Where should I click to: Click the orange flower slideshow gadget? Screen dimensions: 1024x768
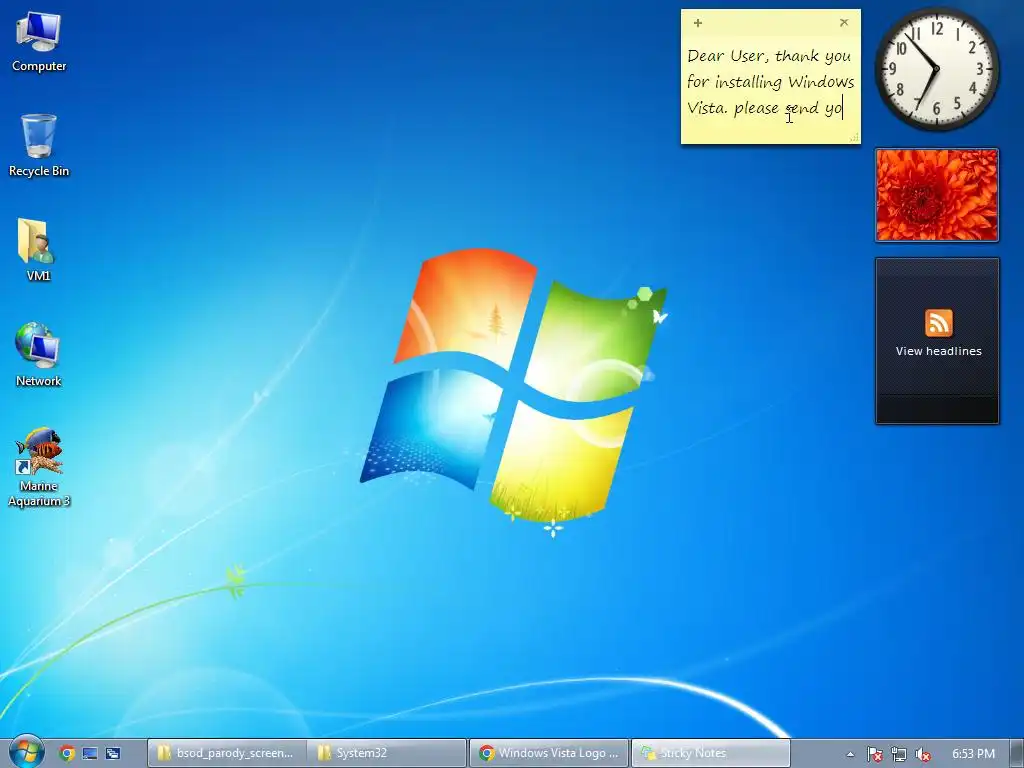click(936, 195)
